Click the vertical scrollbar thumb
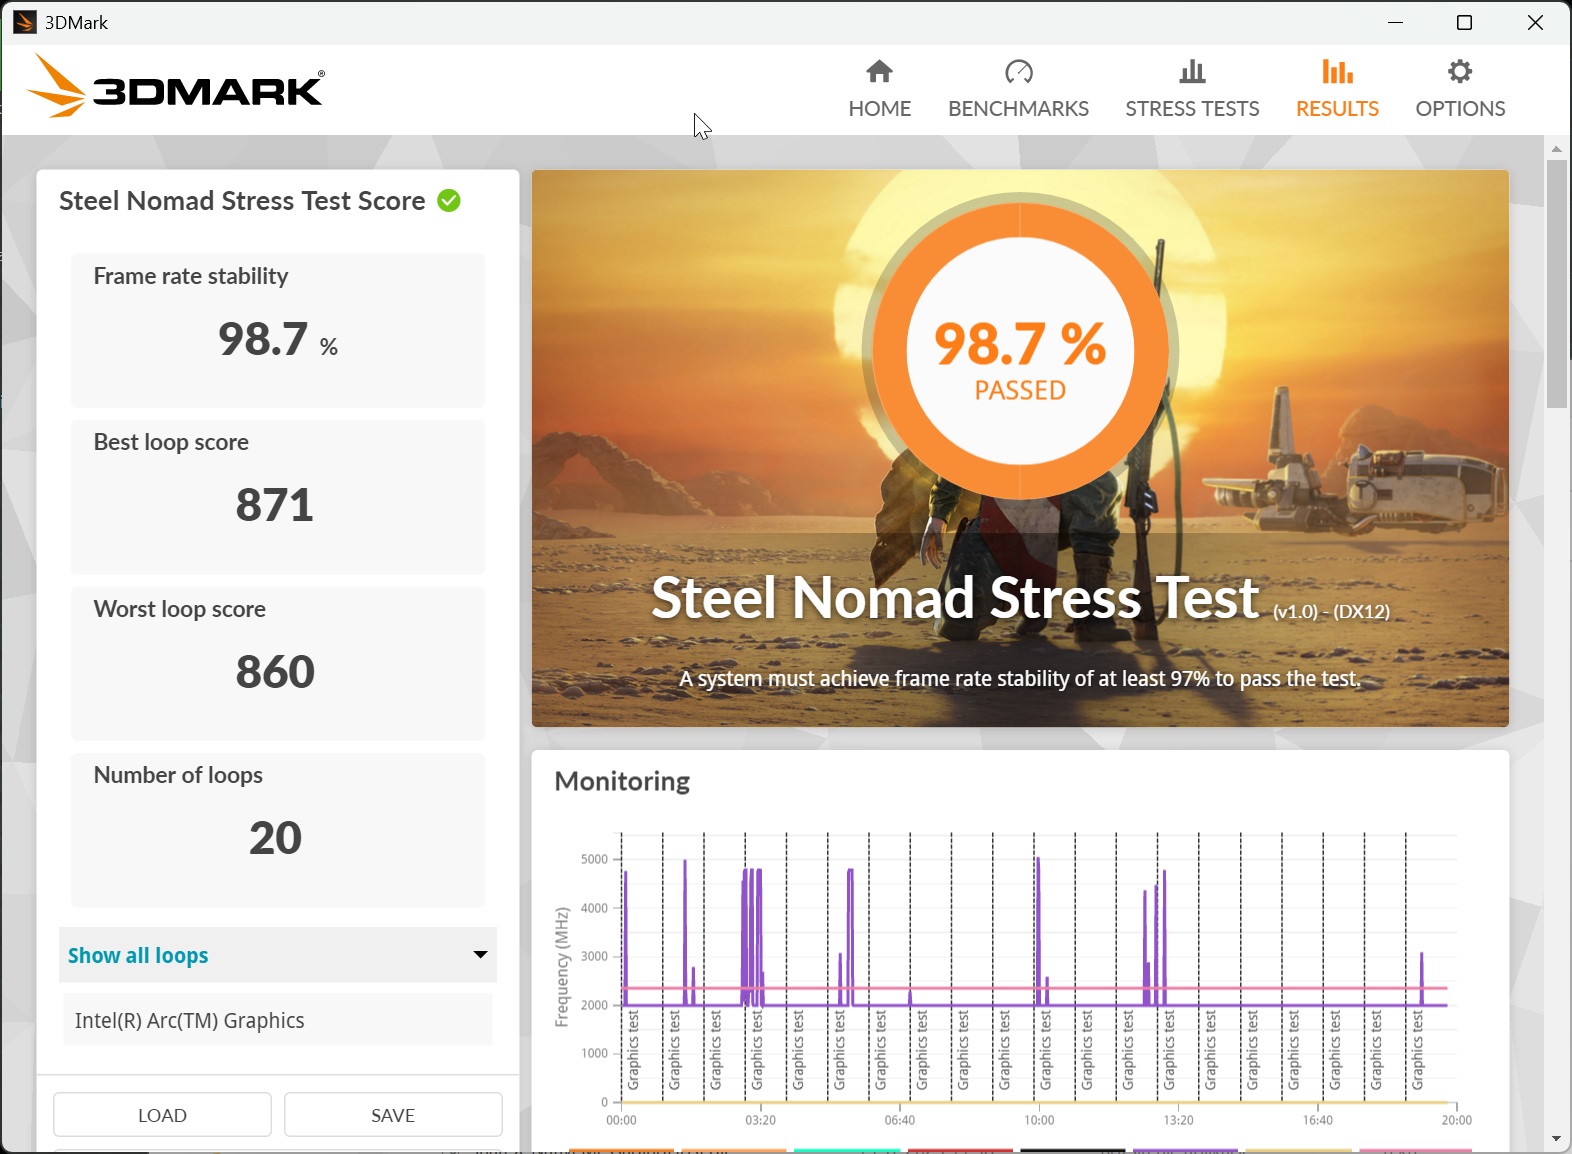This screenshot has width=1572, height=1154. click(1556, 284)
